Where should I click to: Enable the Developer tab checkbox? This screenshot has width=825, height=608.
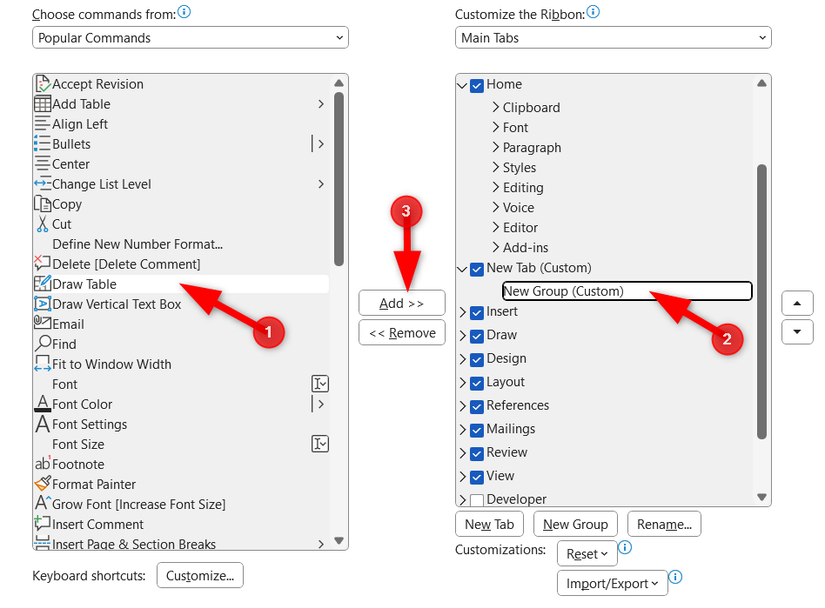[479, 499]
